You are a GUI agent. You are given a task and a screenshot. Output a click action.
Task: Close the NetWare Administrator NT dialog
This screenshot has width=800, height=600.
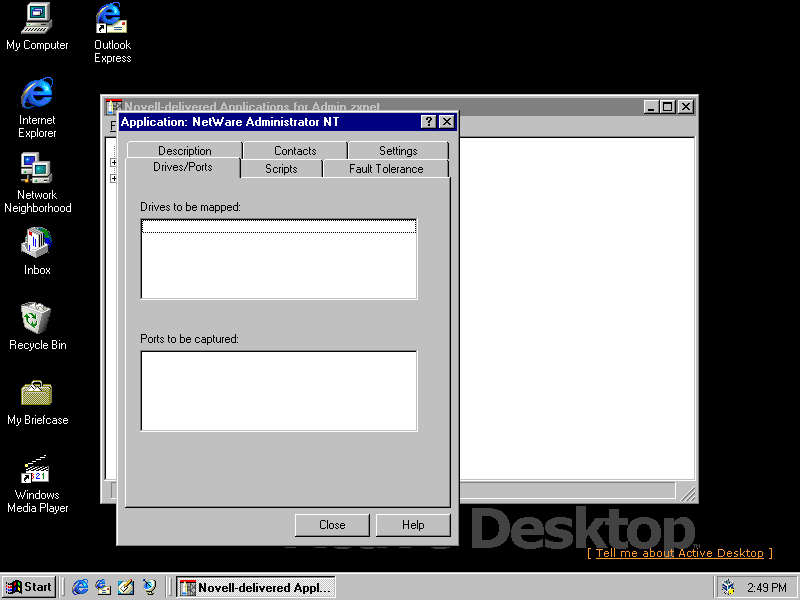pyautogui.click(x=446, y=121)
